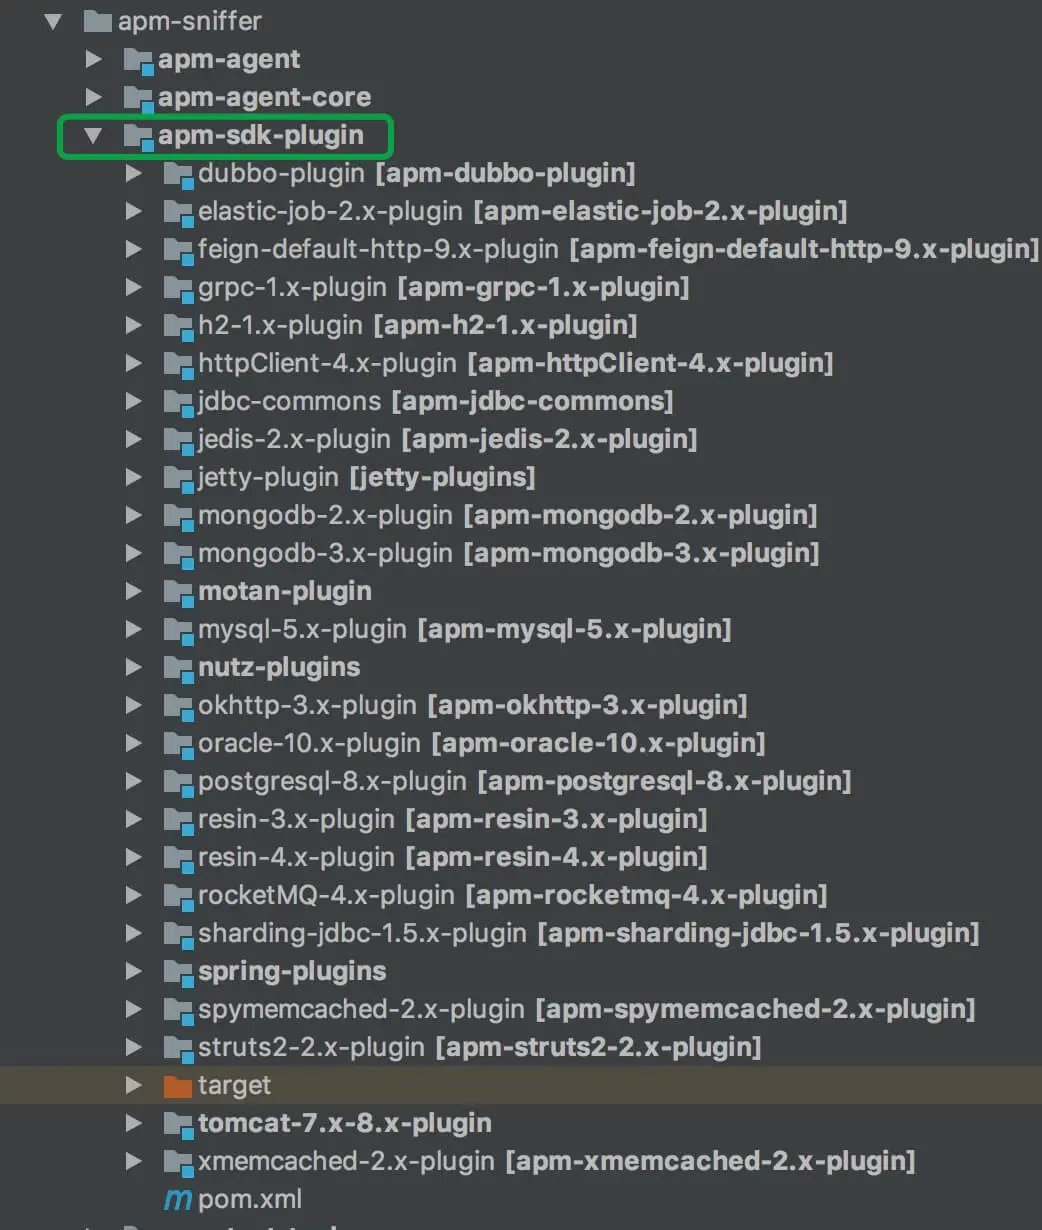The image size is (1042, 1230).
Task: Collapse the apm-sniffer folder arrow
Action: point(54,21)
